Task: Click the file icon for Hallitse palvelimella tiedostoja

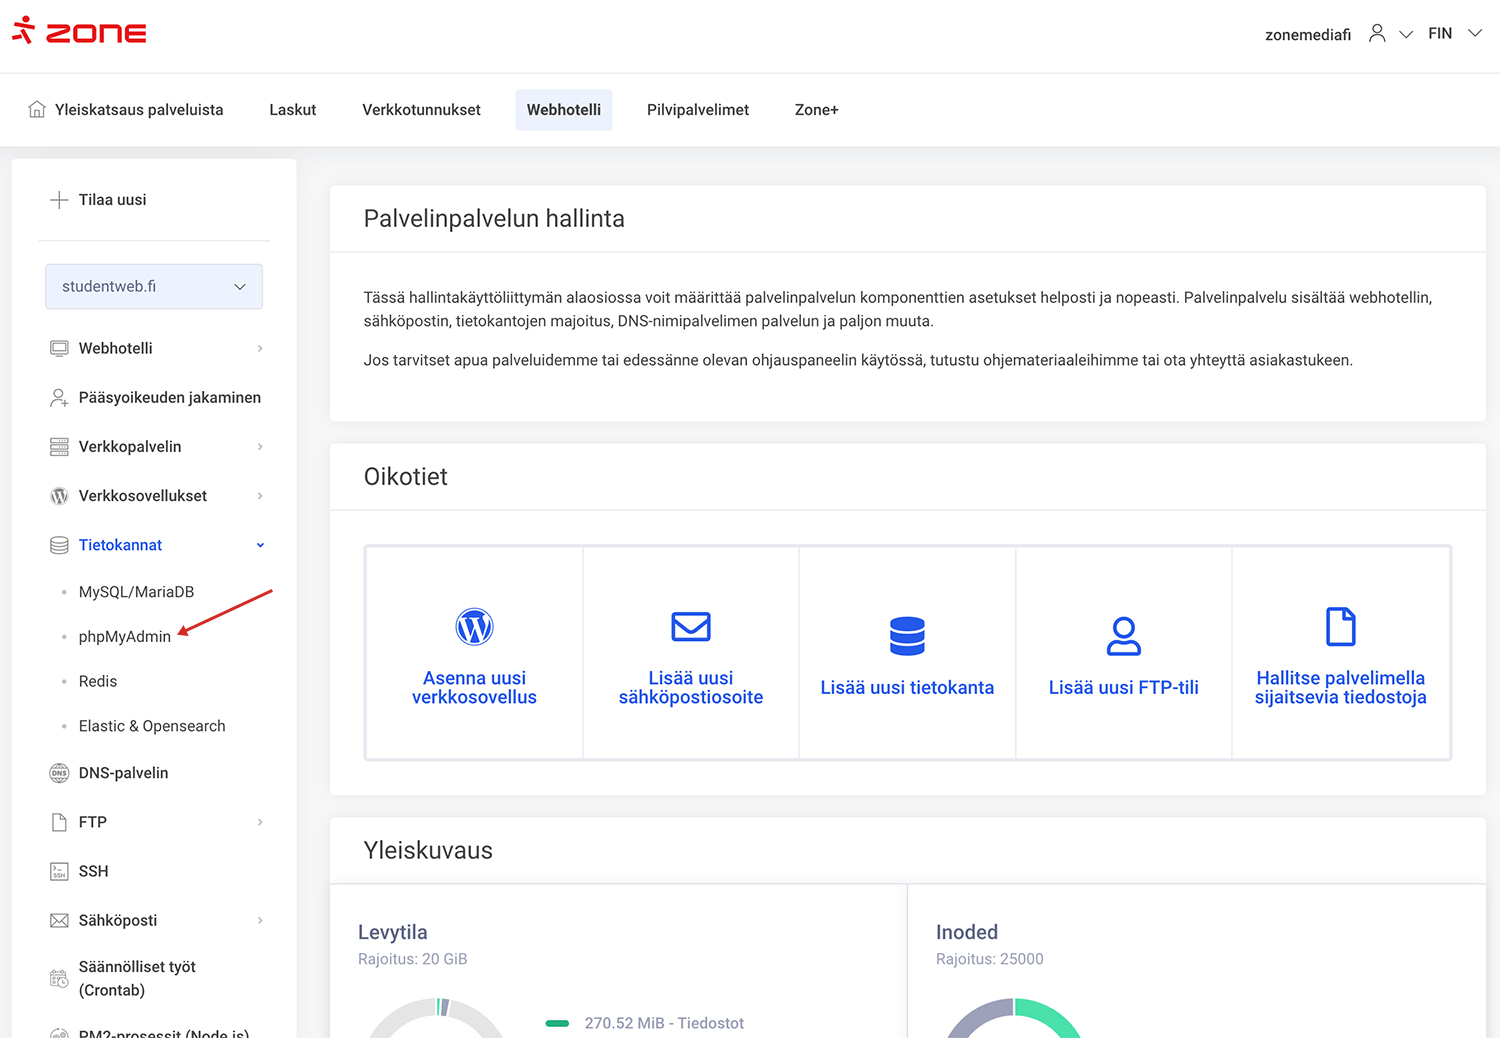Action: 1340,627
